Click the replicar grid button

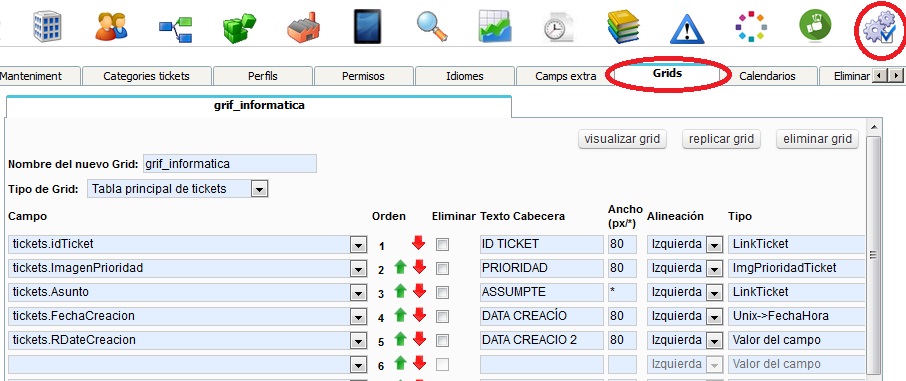click(721, 139)
